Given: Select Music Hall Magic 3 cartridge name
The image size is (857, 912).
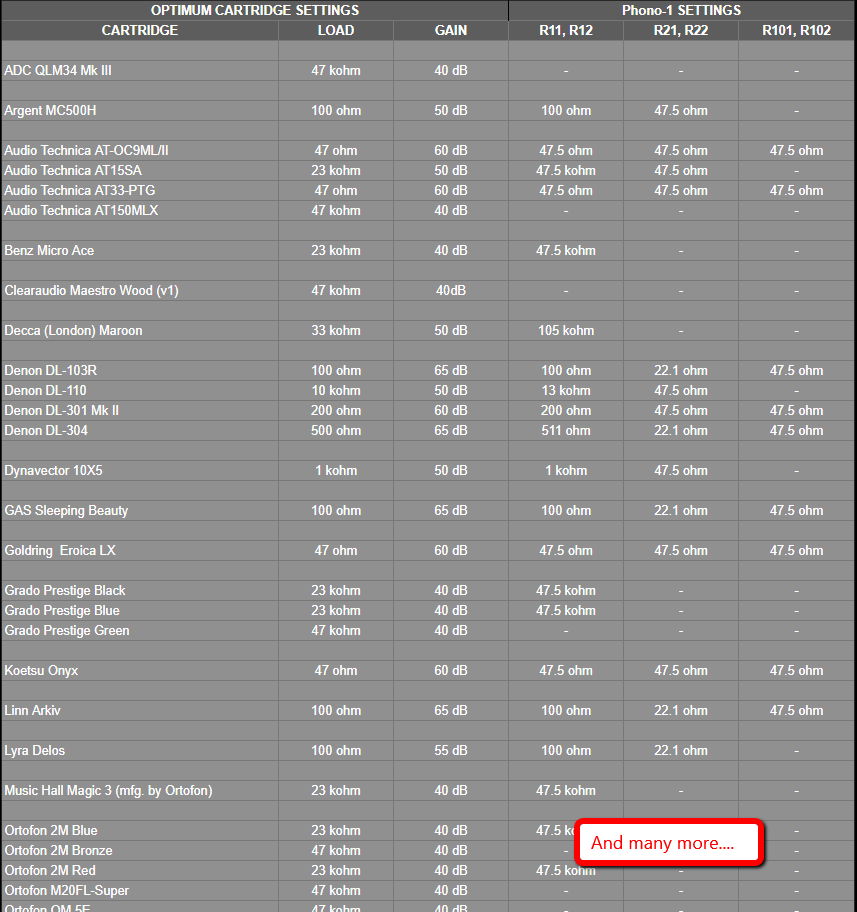Looking at the screenshot, I should 108,790.
